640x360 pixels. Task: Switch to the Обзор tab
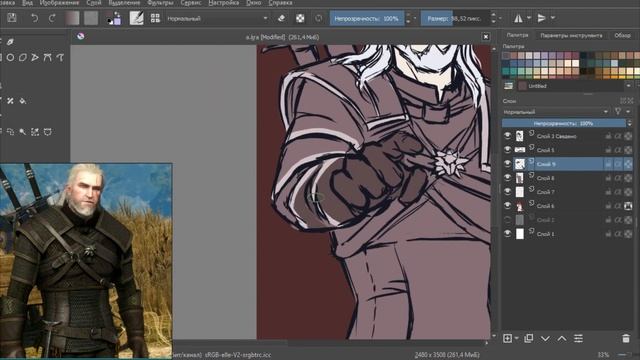(622, 36)
